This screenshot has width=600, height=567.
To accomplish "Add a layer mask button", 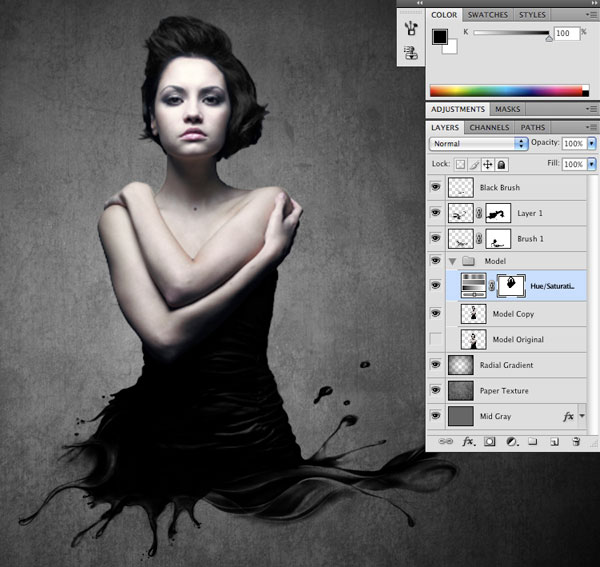I will point(489,442).
